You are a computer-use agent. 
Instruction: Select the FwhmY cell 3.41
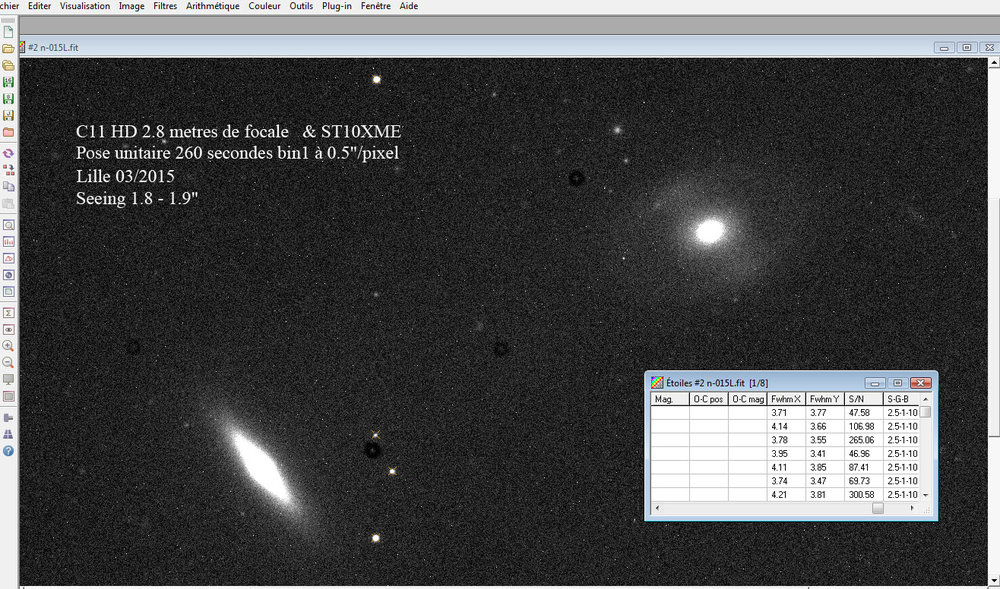coord(825,454)
